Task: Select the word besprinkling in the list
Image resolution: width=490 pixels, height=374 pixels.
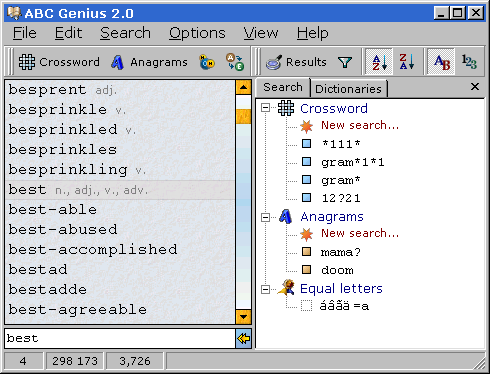Action: point(68,170)
